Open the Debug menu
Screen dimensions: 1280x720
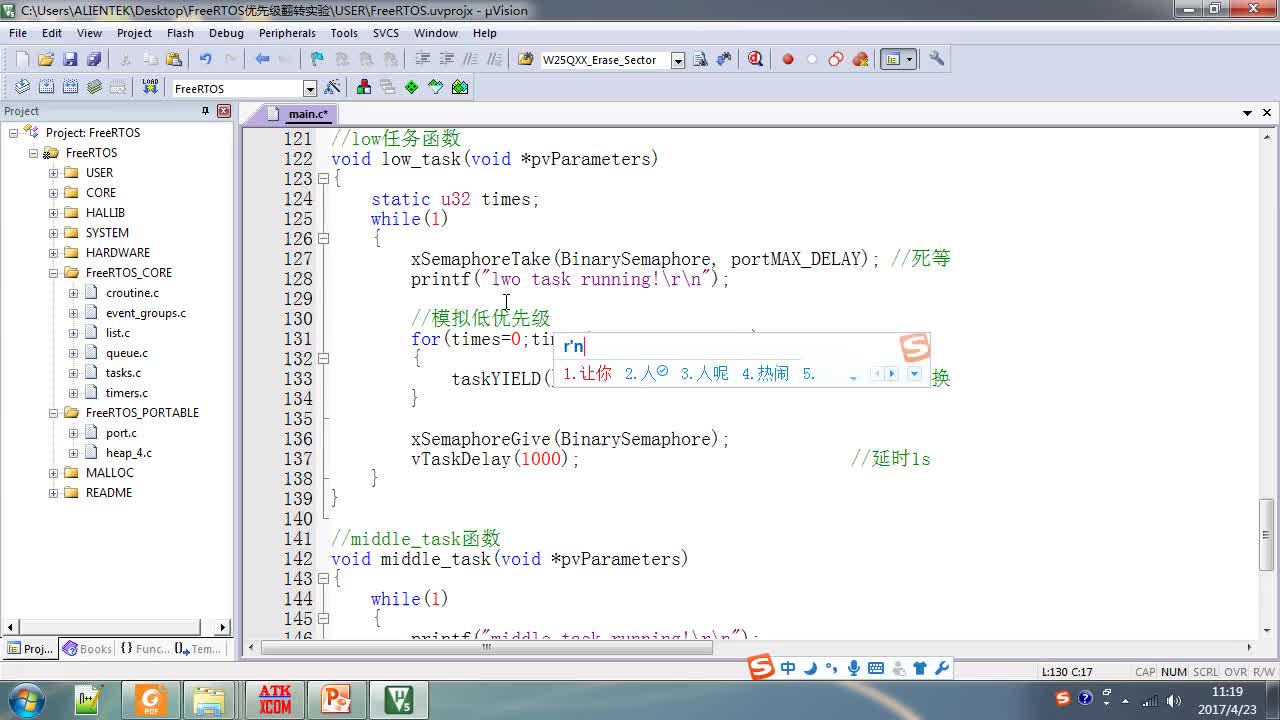[x=226, y=33]
